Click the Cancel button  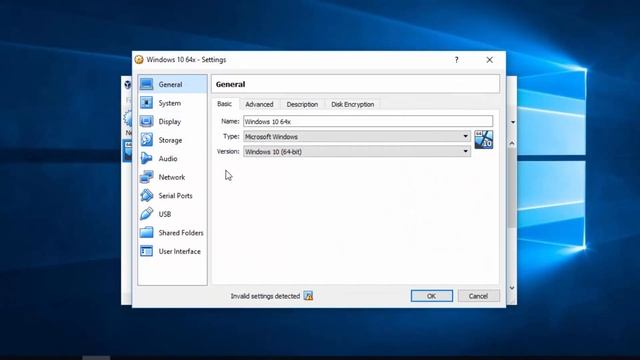[x=478, y=296]
